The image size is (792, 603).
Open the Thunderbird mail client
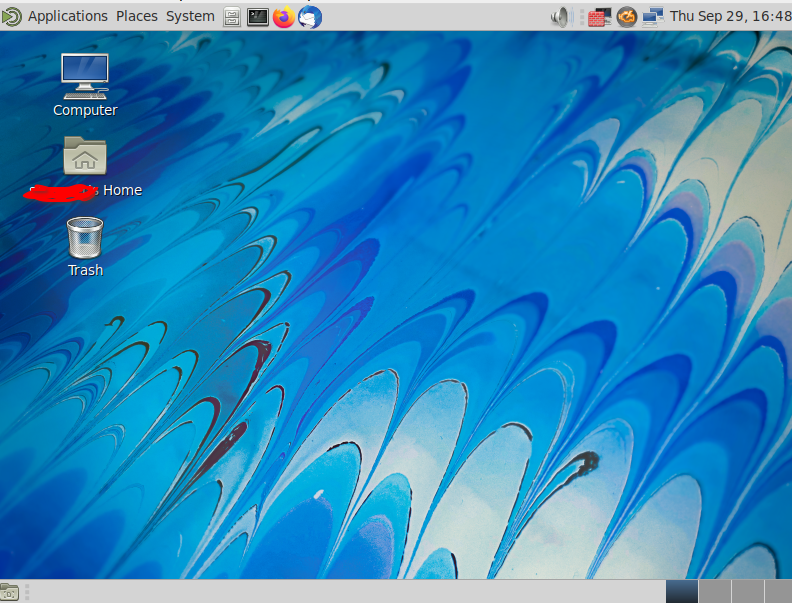(310, 17)
